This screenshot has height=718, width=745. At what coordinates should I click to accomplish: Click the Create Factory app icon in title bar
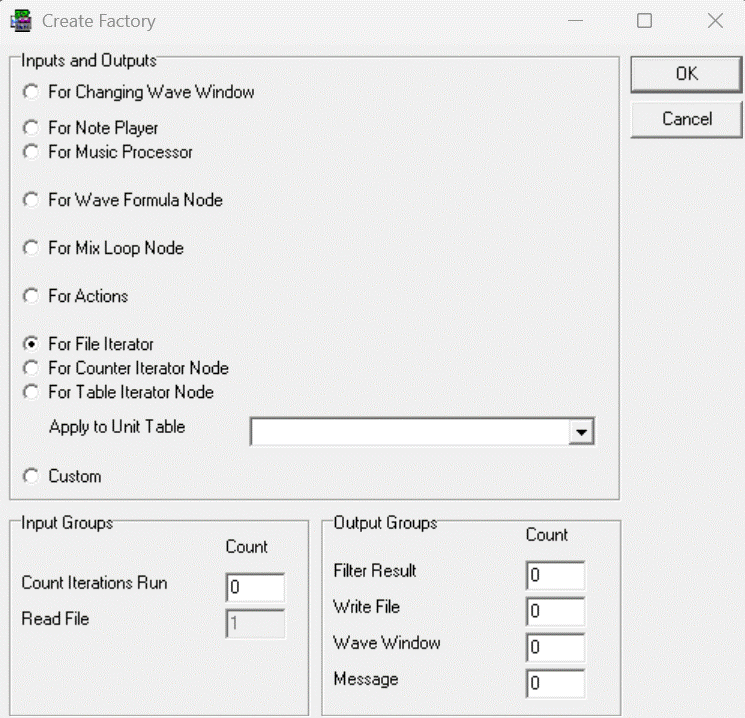coord(20,20)
